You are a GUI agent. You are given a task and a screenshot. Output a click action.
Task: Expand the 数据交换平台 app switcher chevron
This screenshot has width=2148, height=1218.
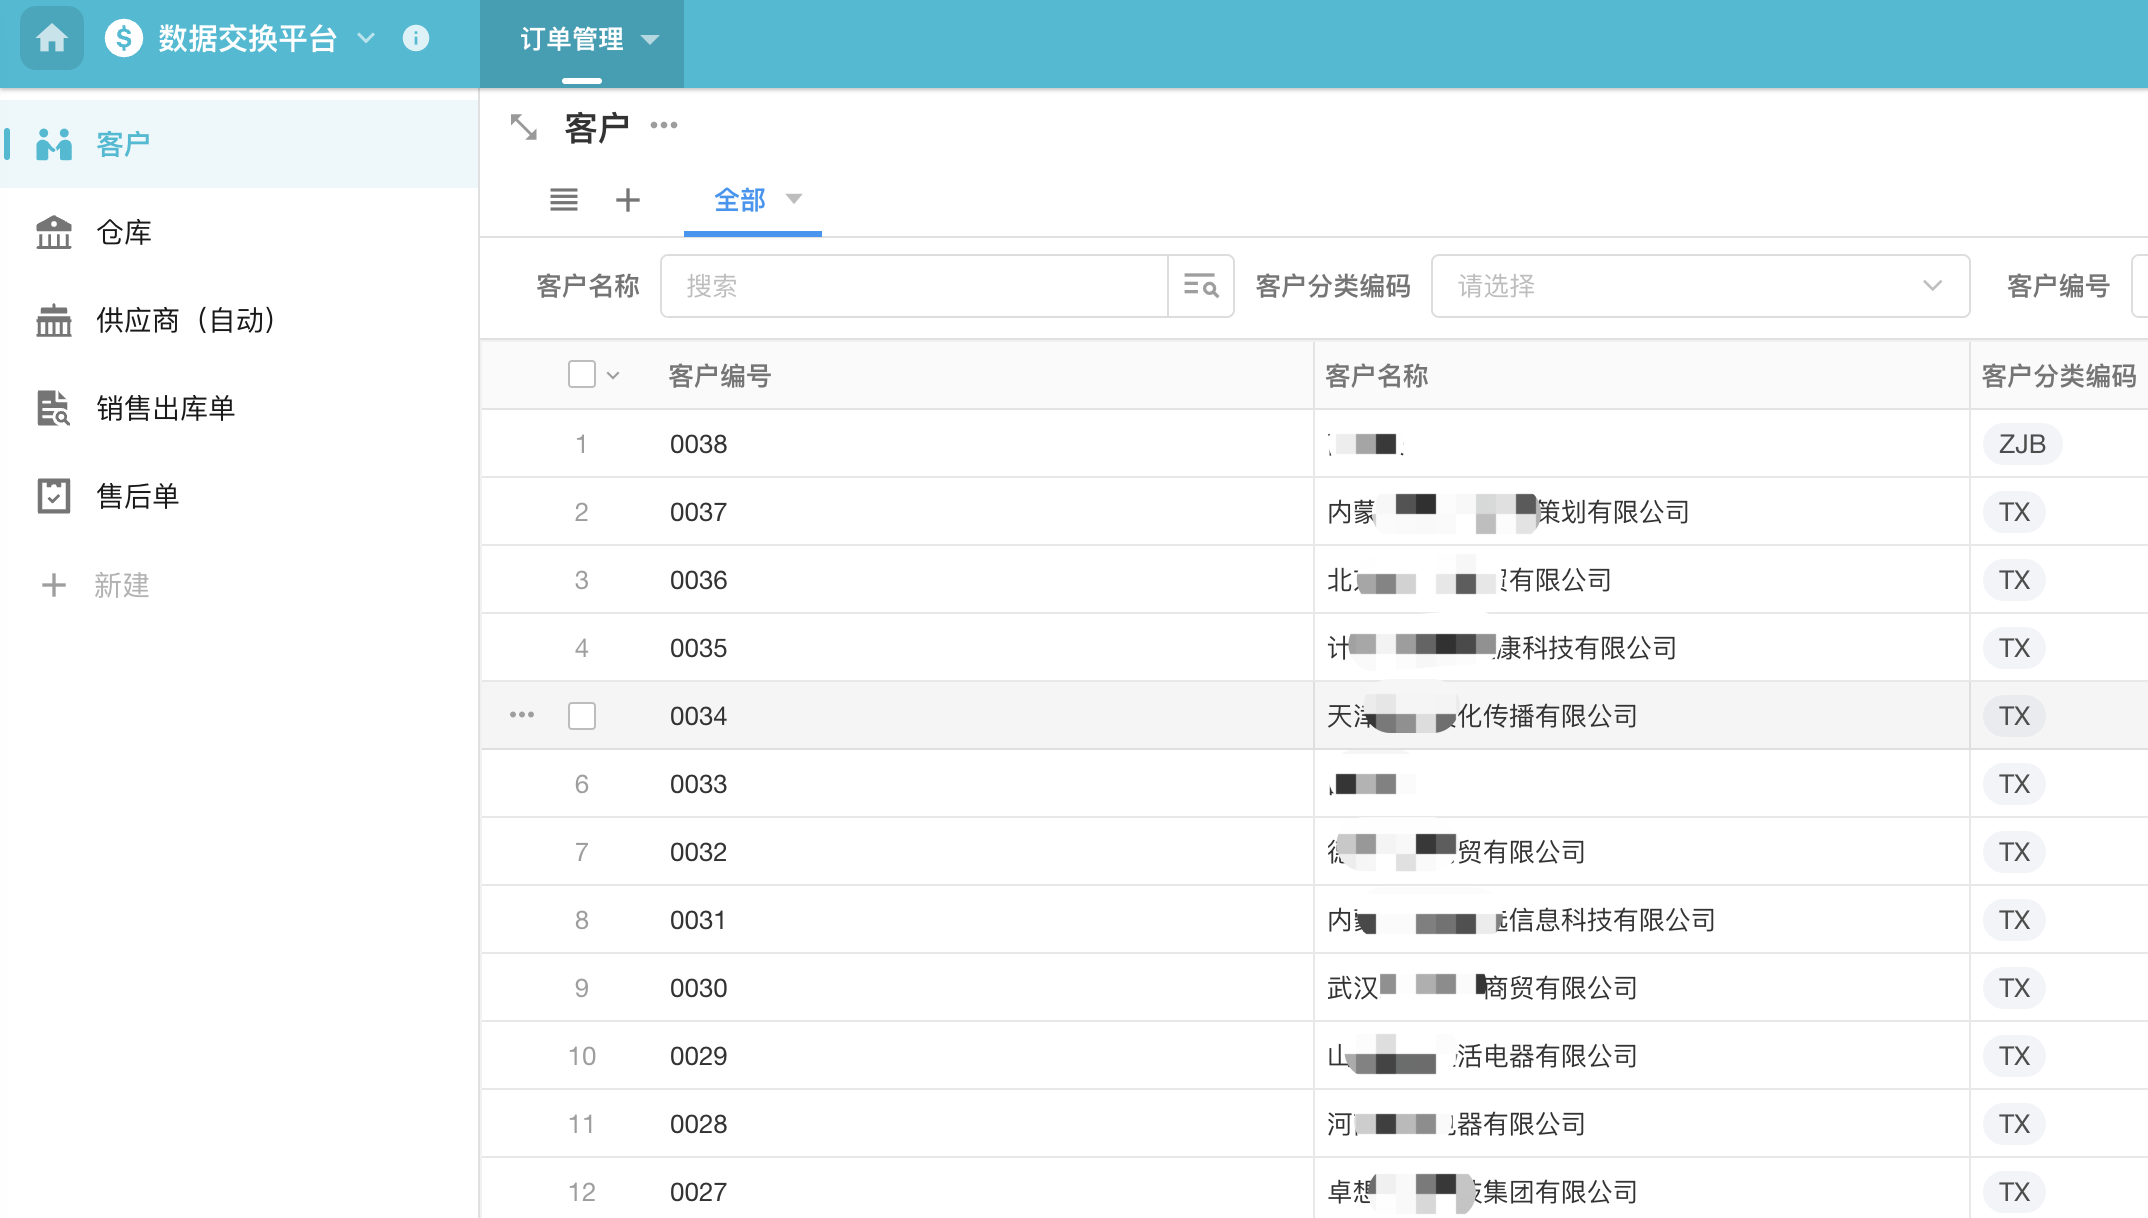[366, 39]
